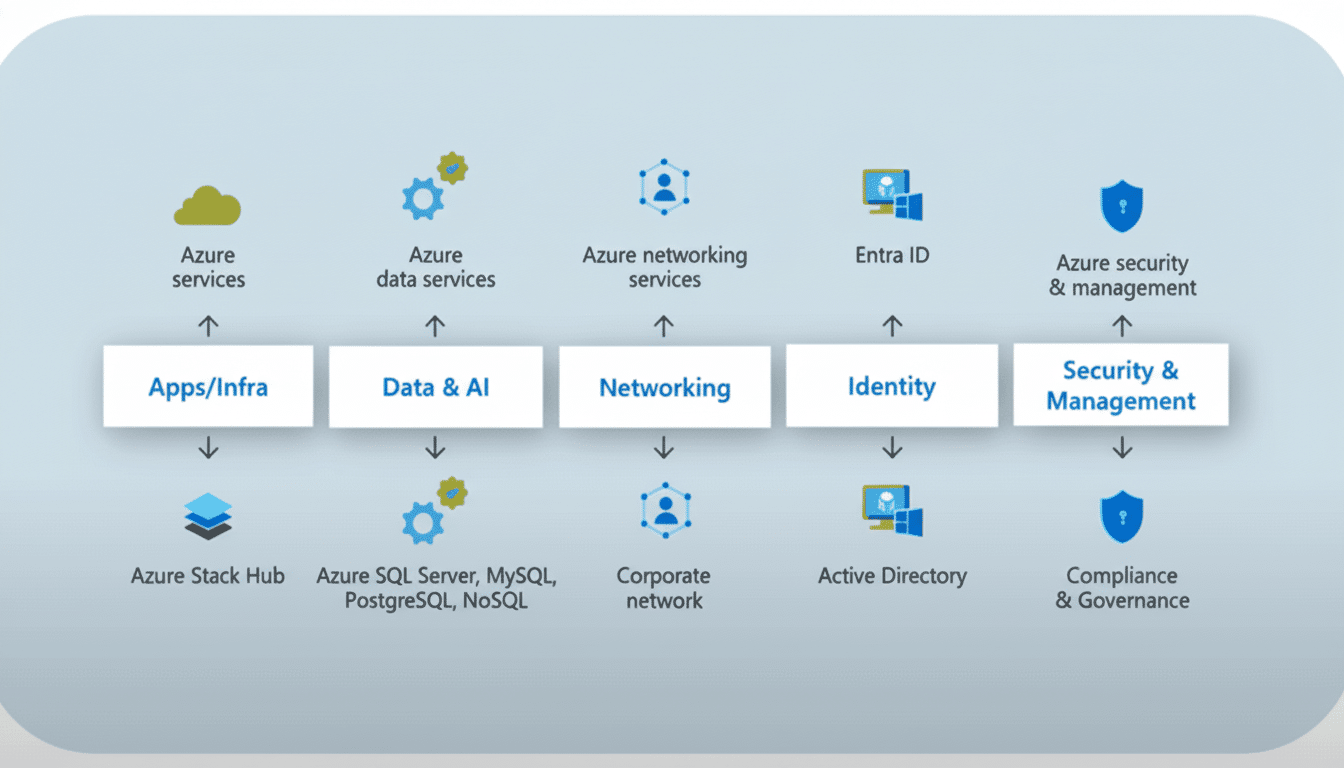
Task: Click the upward arrow above Networking
Action: [664, 325]
